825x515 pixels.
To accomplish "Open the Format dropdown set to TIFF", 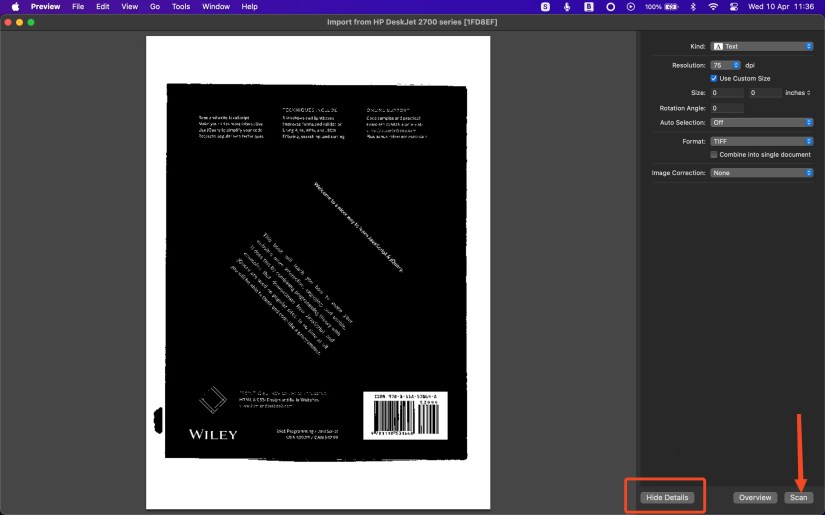I will (761, 142).
